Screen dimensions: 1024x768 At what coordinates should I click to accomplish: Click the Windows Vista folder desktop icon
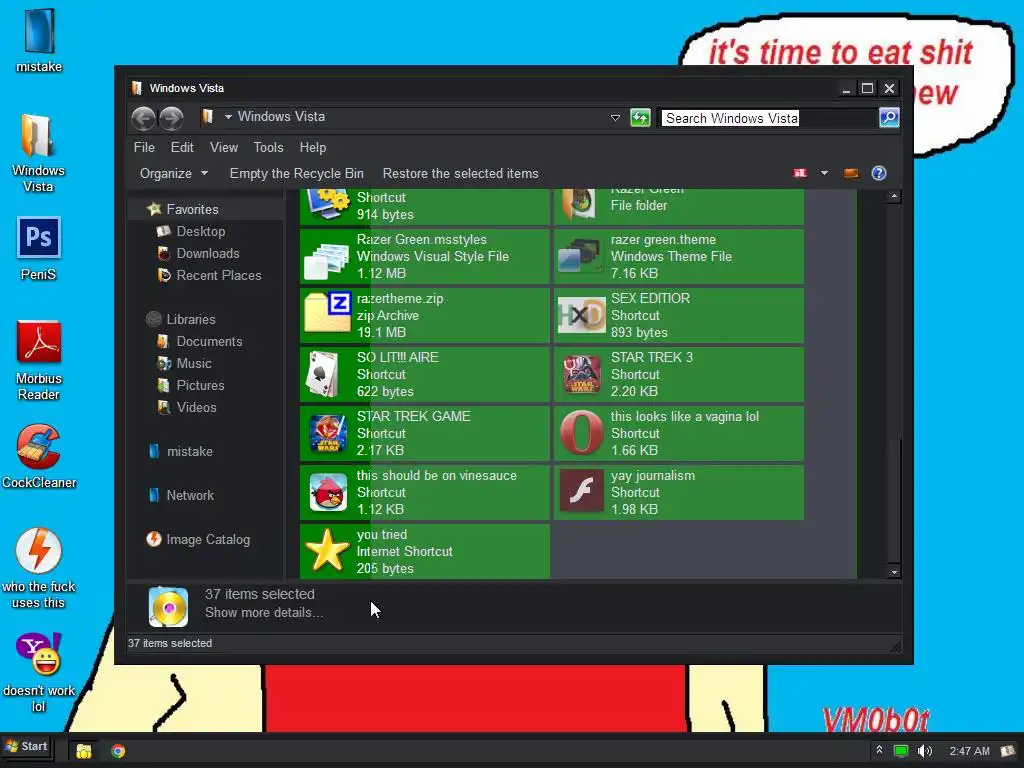coord(38,153)
